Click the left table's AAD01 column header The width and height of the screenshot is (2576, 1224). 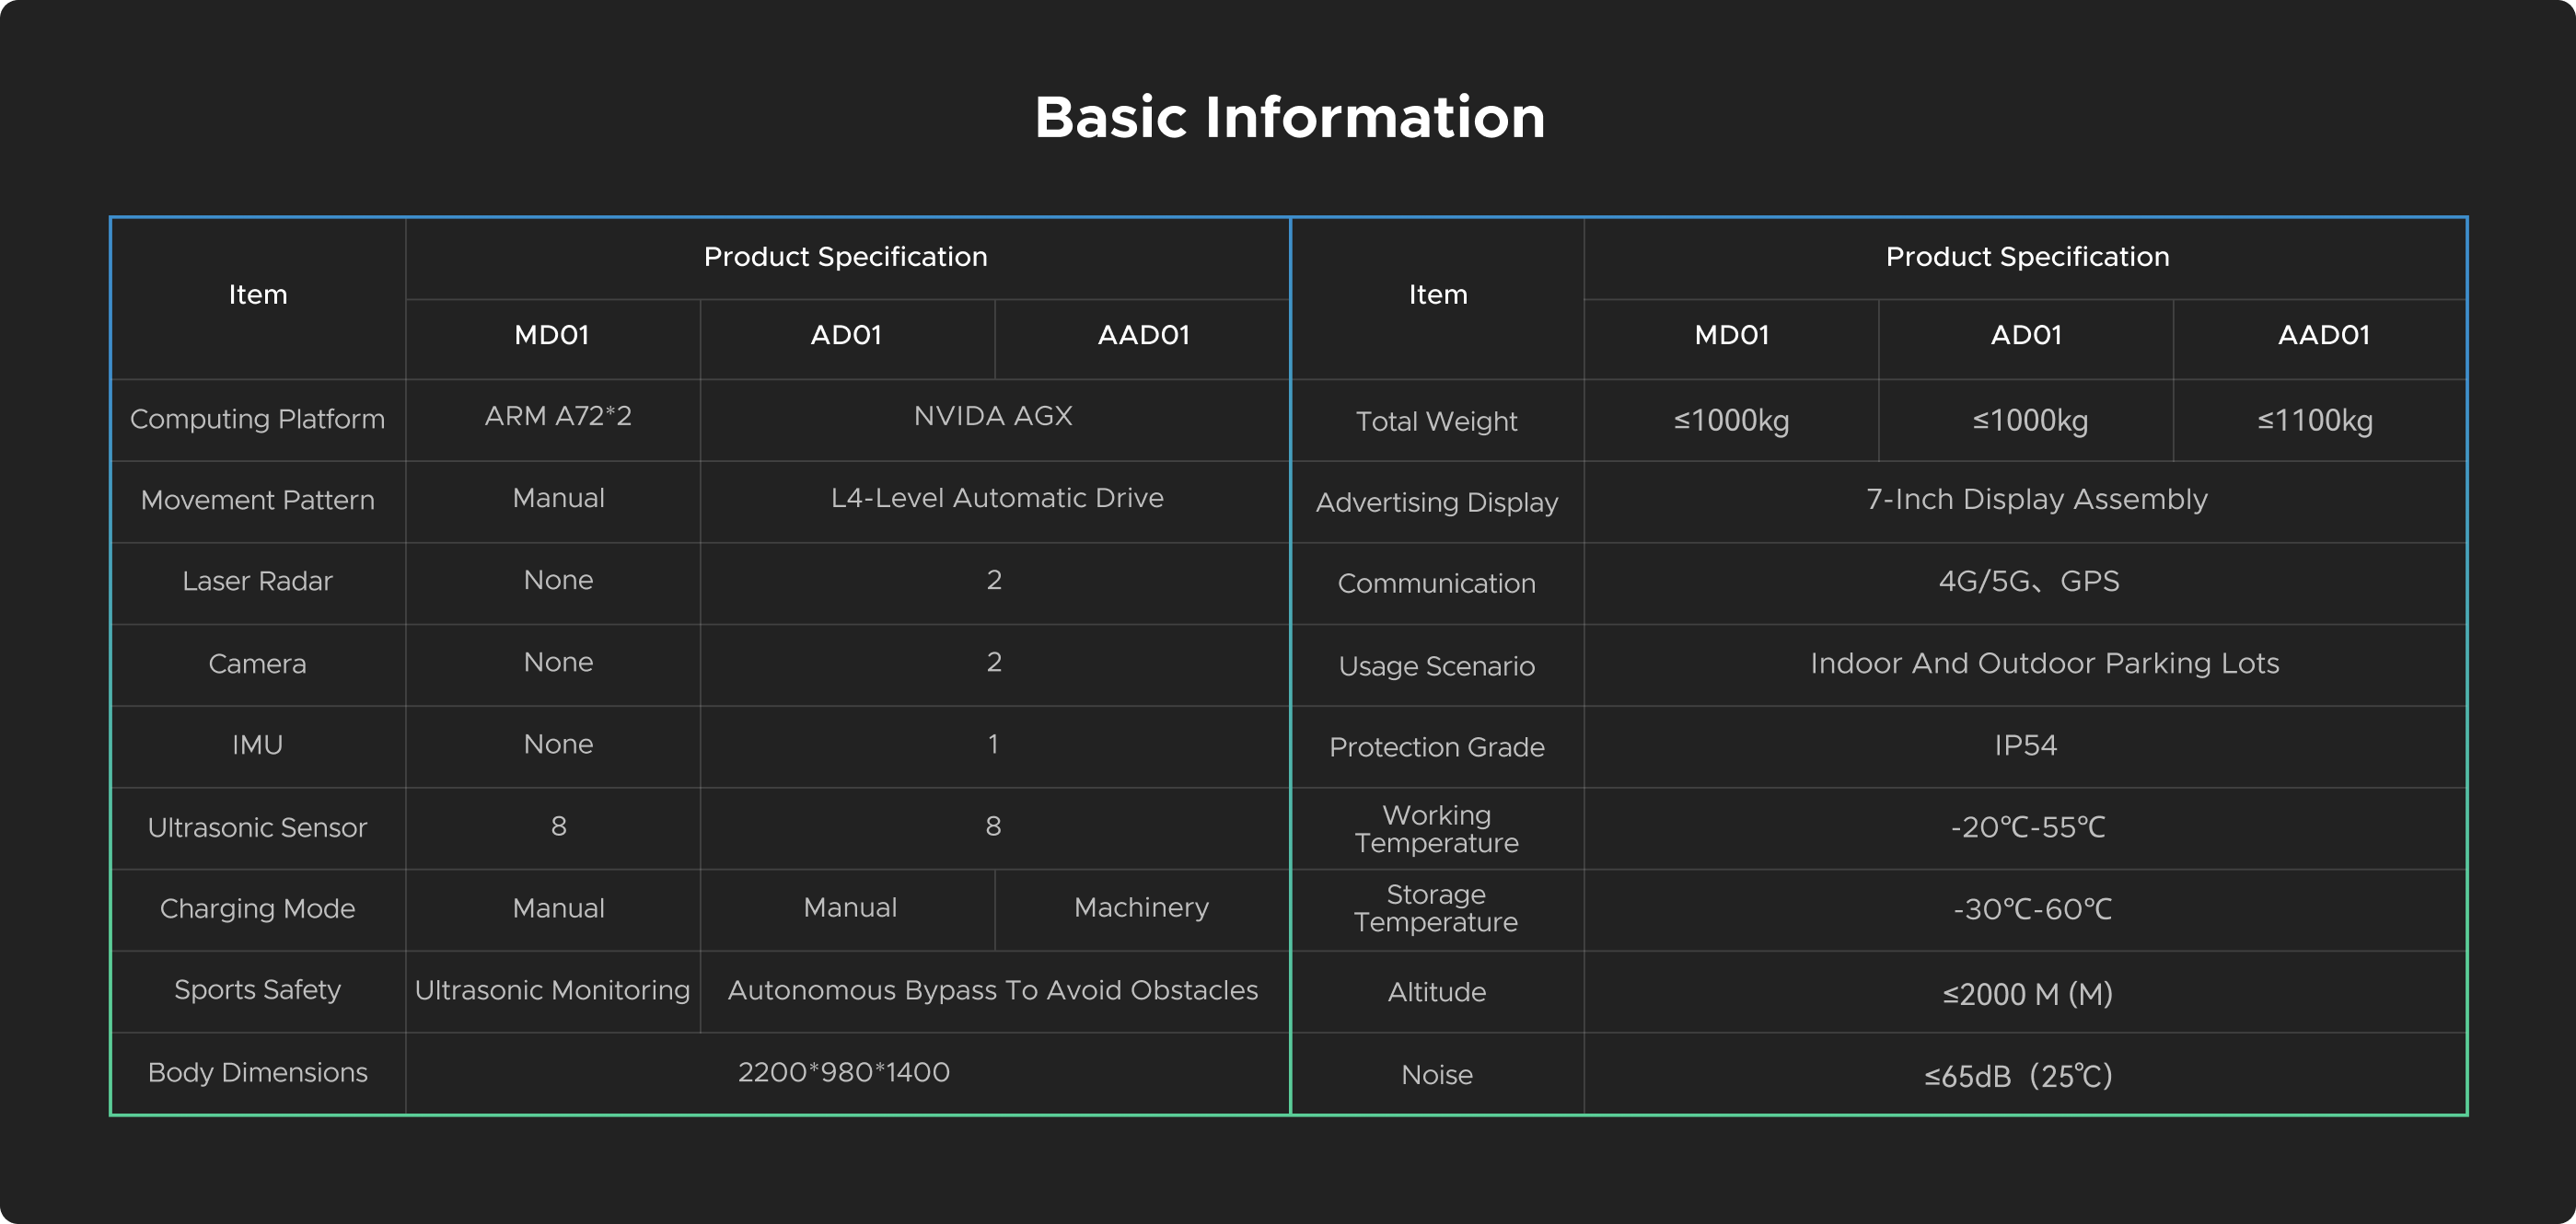click(x=1143, y=335)
